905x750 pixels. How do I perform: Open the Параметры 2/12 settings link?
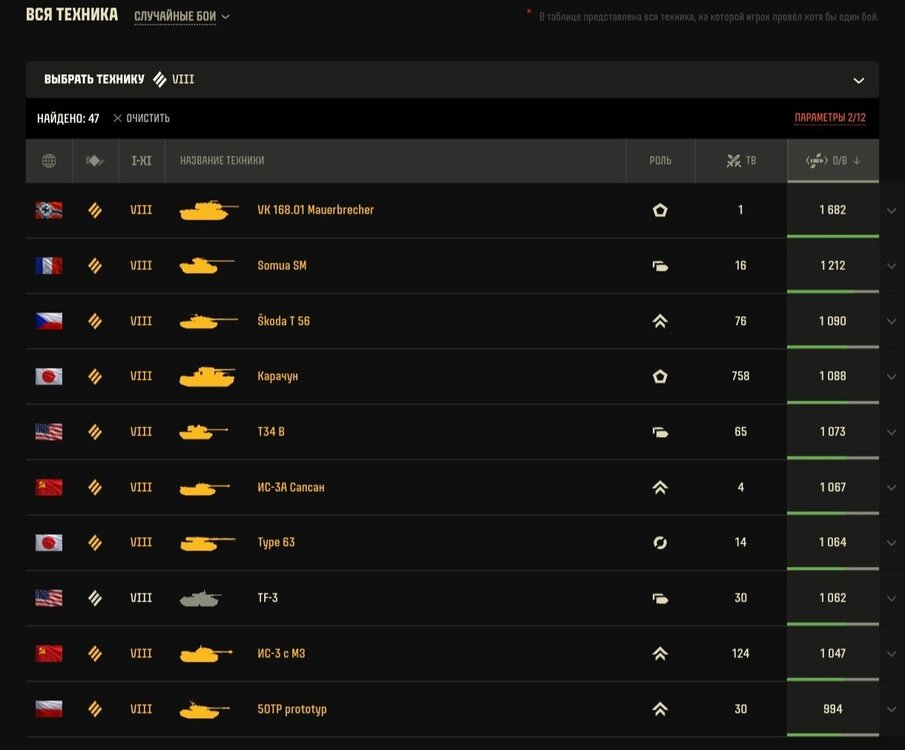[x=830, y=118]
